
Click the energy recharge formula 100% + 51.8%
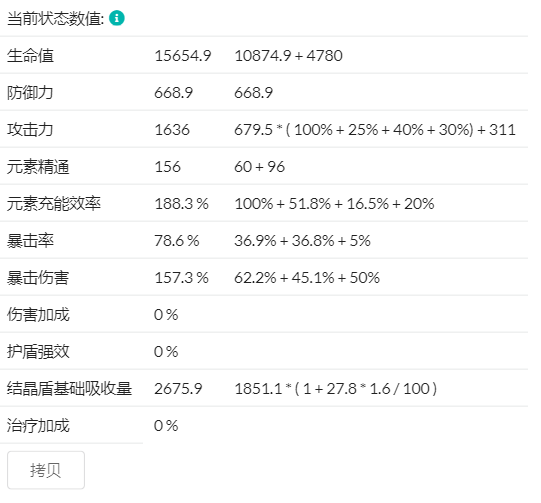(x=334, y=204)
